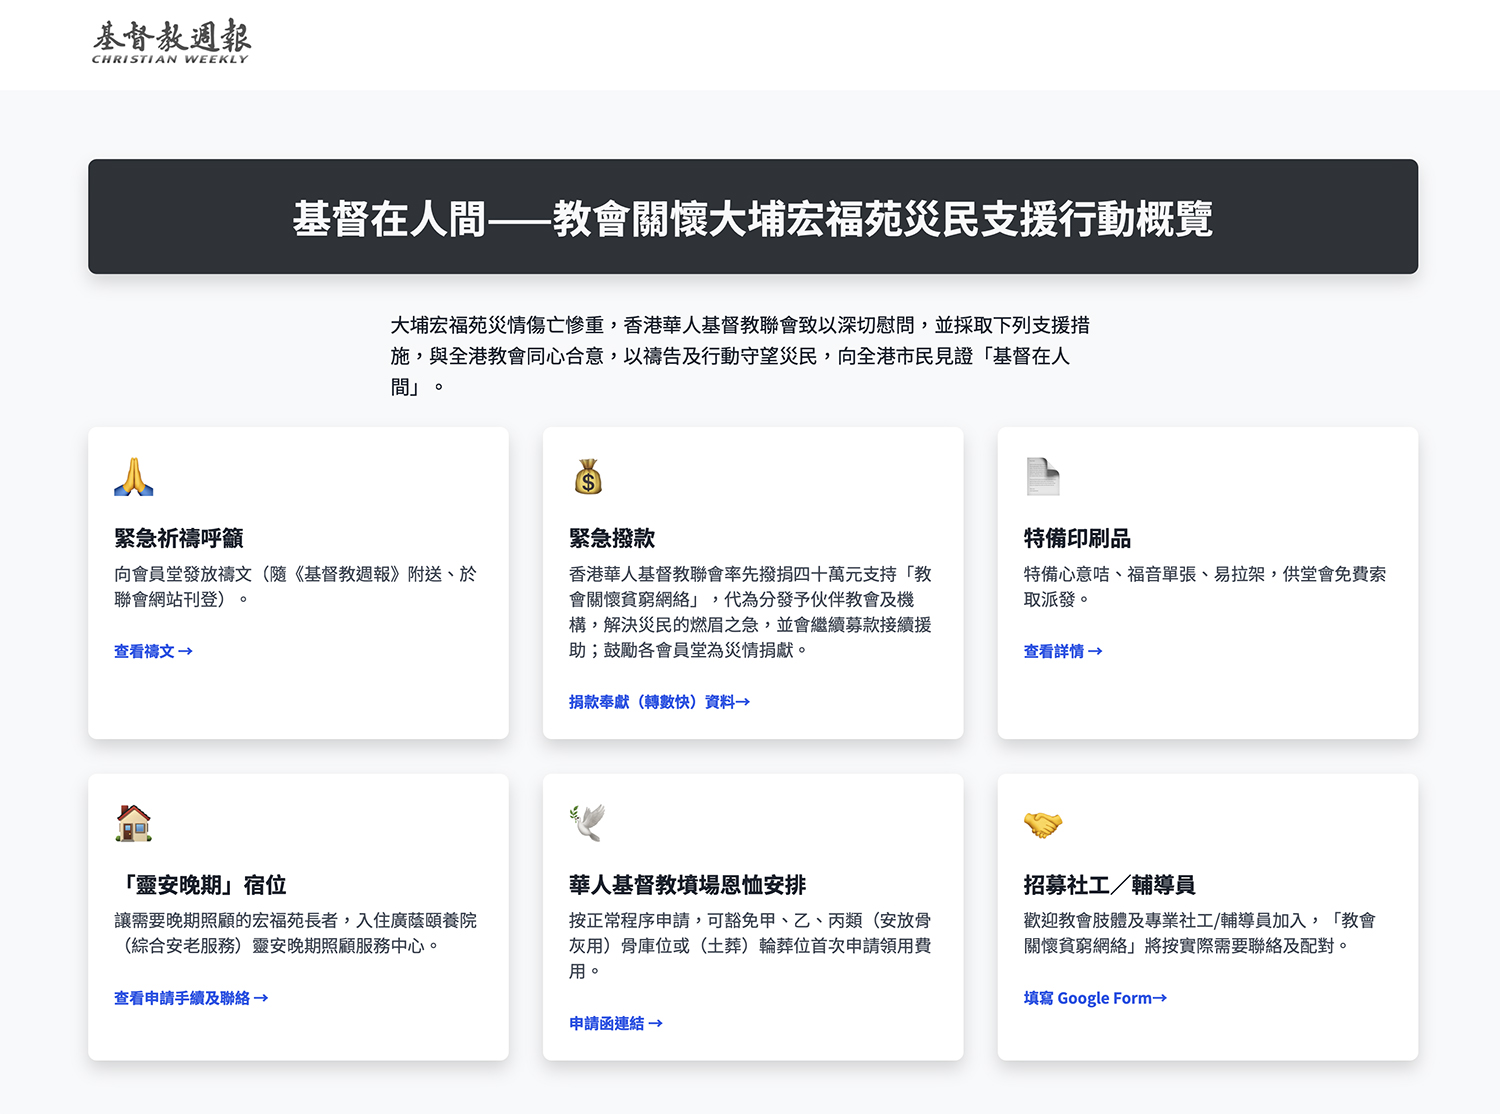This screenshot has width=1500, height=1114.
Task: Click the money bag icon
Action: 588,477
